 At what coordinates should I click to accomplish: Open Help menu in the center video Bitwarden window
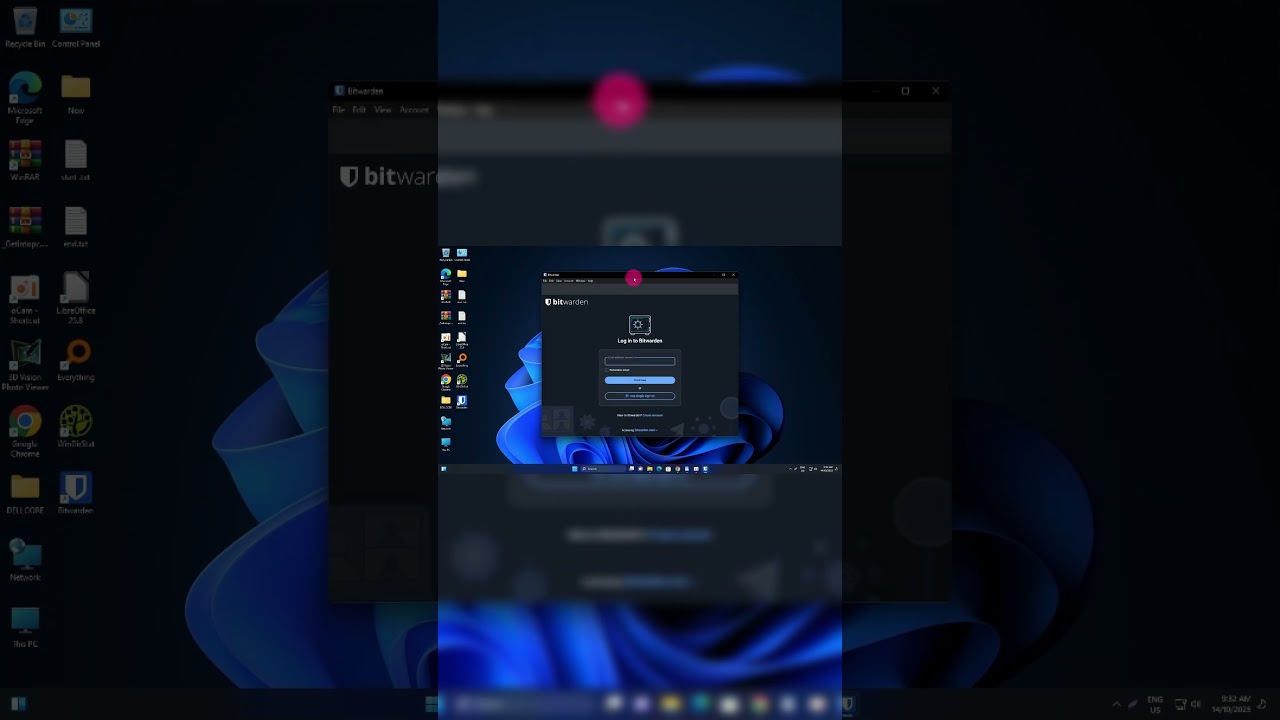(x=590, y=281)
